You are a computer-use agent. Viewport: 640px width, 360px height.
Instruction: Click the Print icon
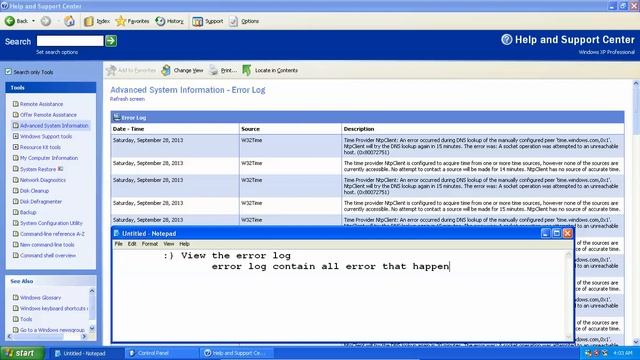[213, 70]
